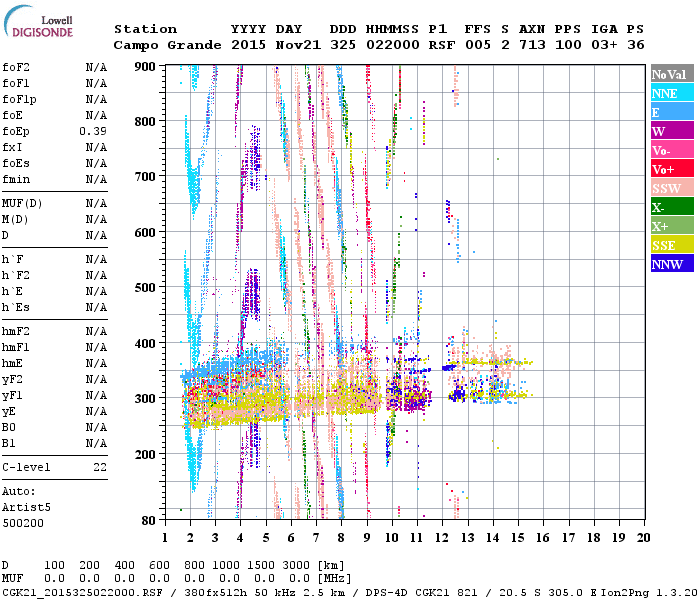Select the Vo+ red legend swatch
Image resolution: width=700 pixels, height=600 pixels.
point(672,169)
